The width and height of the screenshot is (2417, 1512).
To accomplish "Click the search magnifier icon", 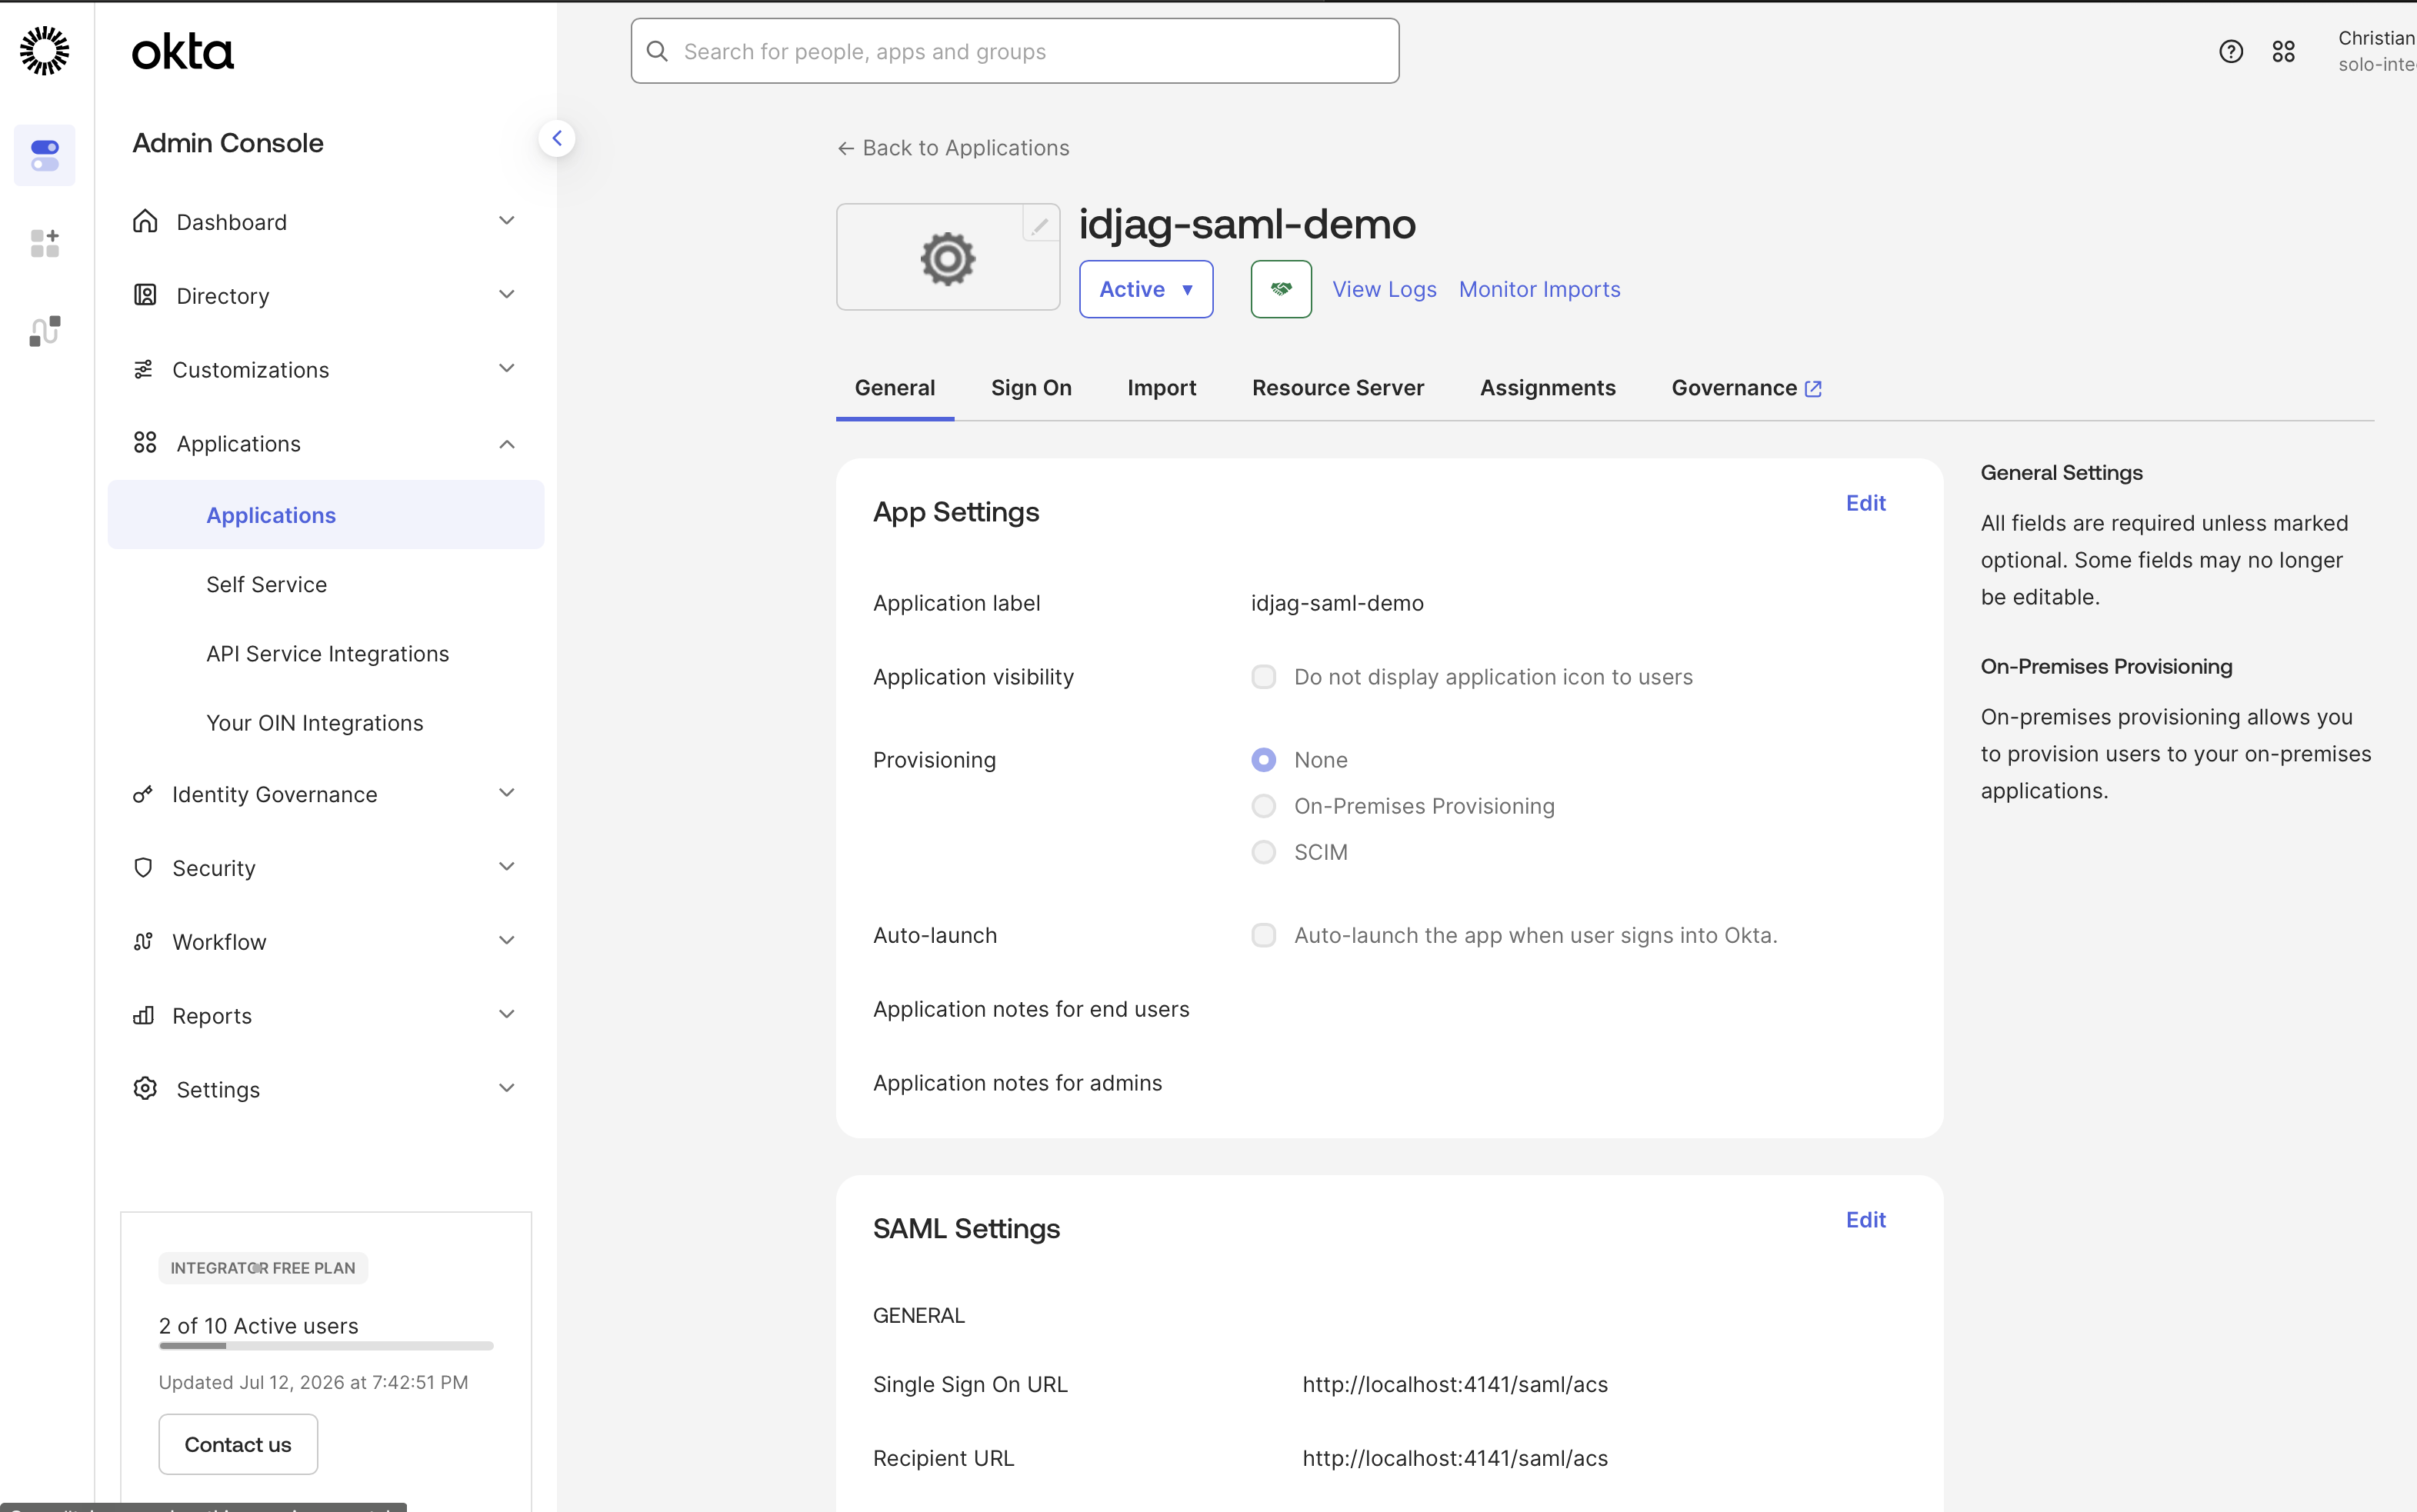I will coord(657,51).
